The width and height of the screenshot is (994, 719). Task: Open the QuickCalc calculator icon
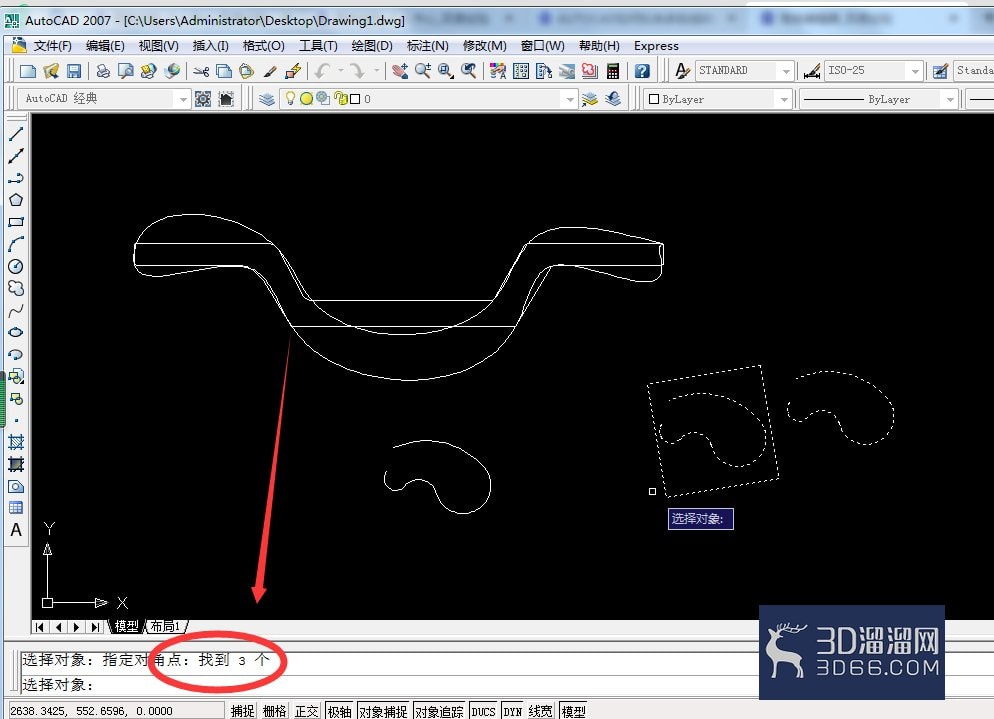click(612, 71)
